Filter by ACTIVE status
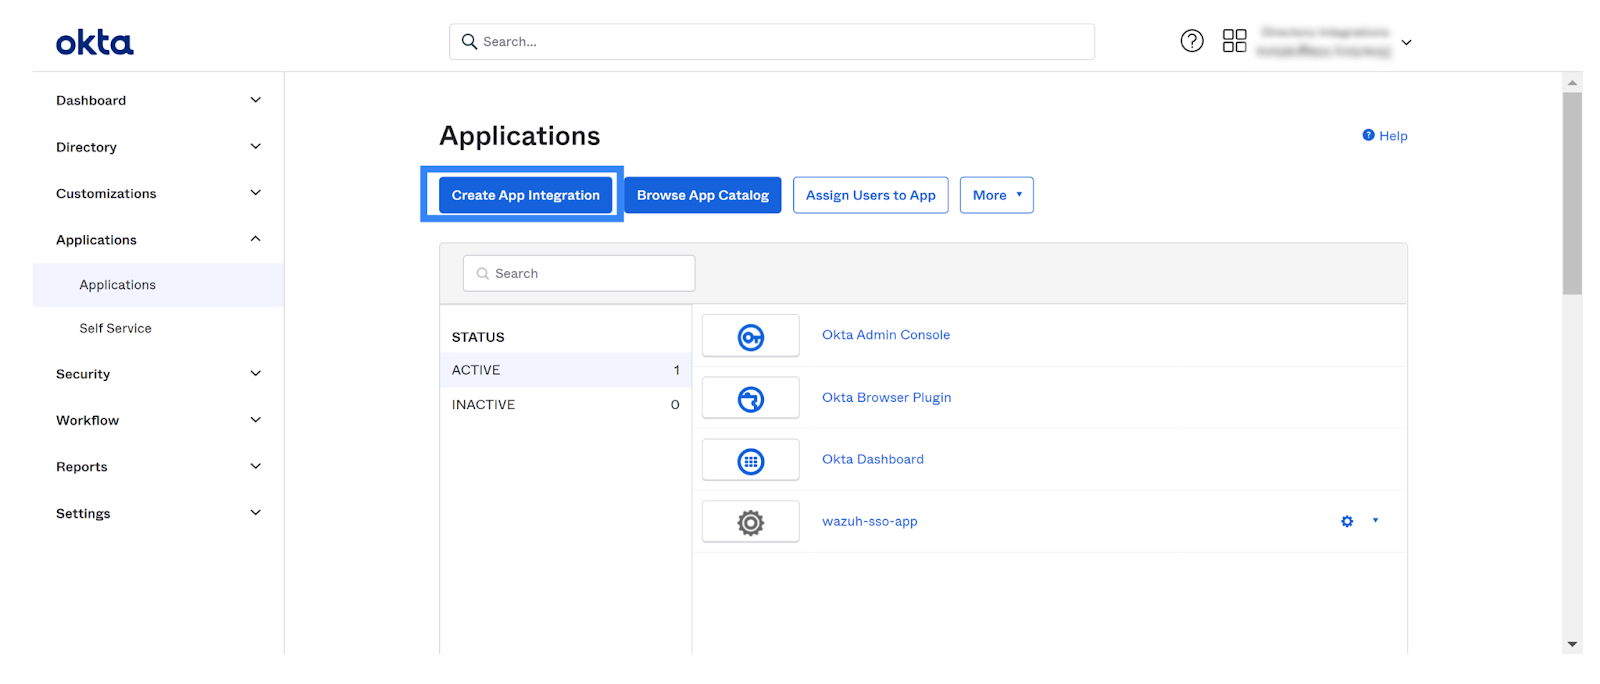The height and width of the screenshot is (684, 1600). (x=565, y=370)
